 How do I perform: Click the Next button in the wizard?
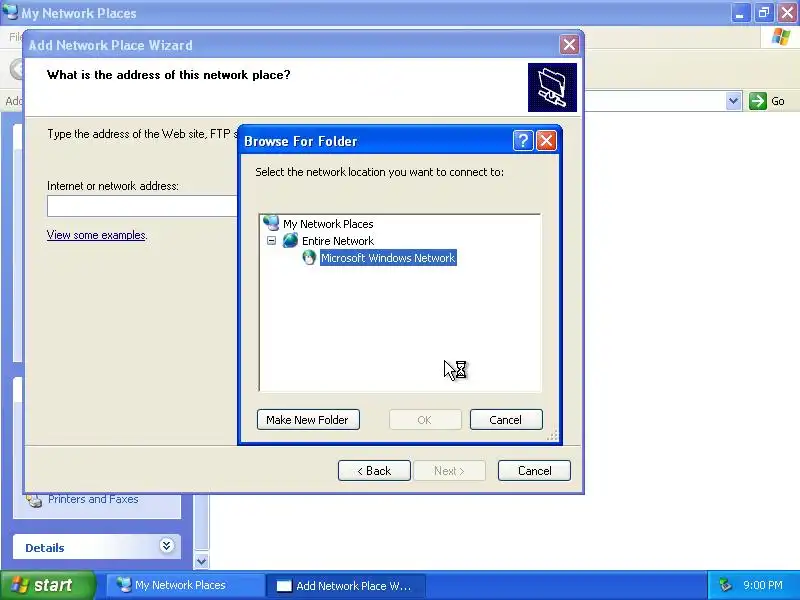[x=449, y=470]
